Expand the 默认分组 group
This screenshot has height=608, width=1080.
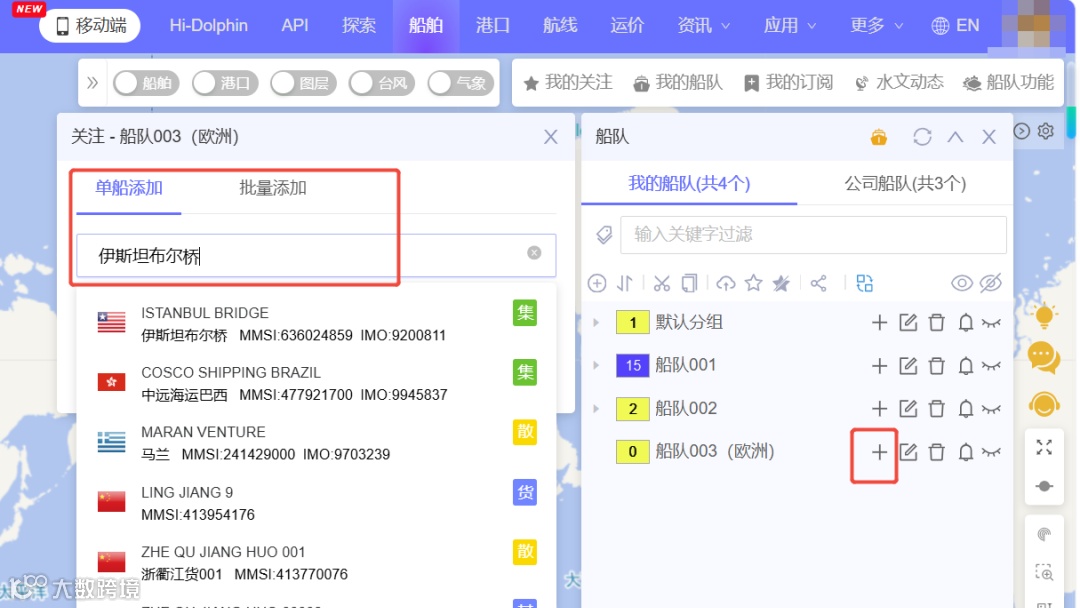coord(596,322)
